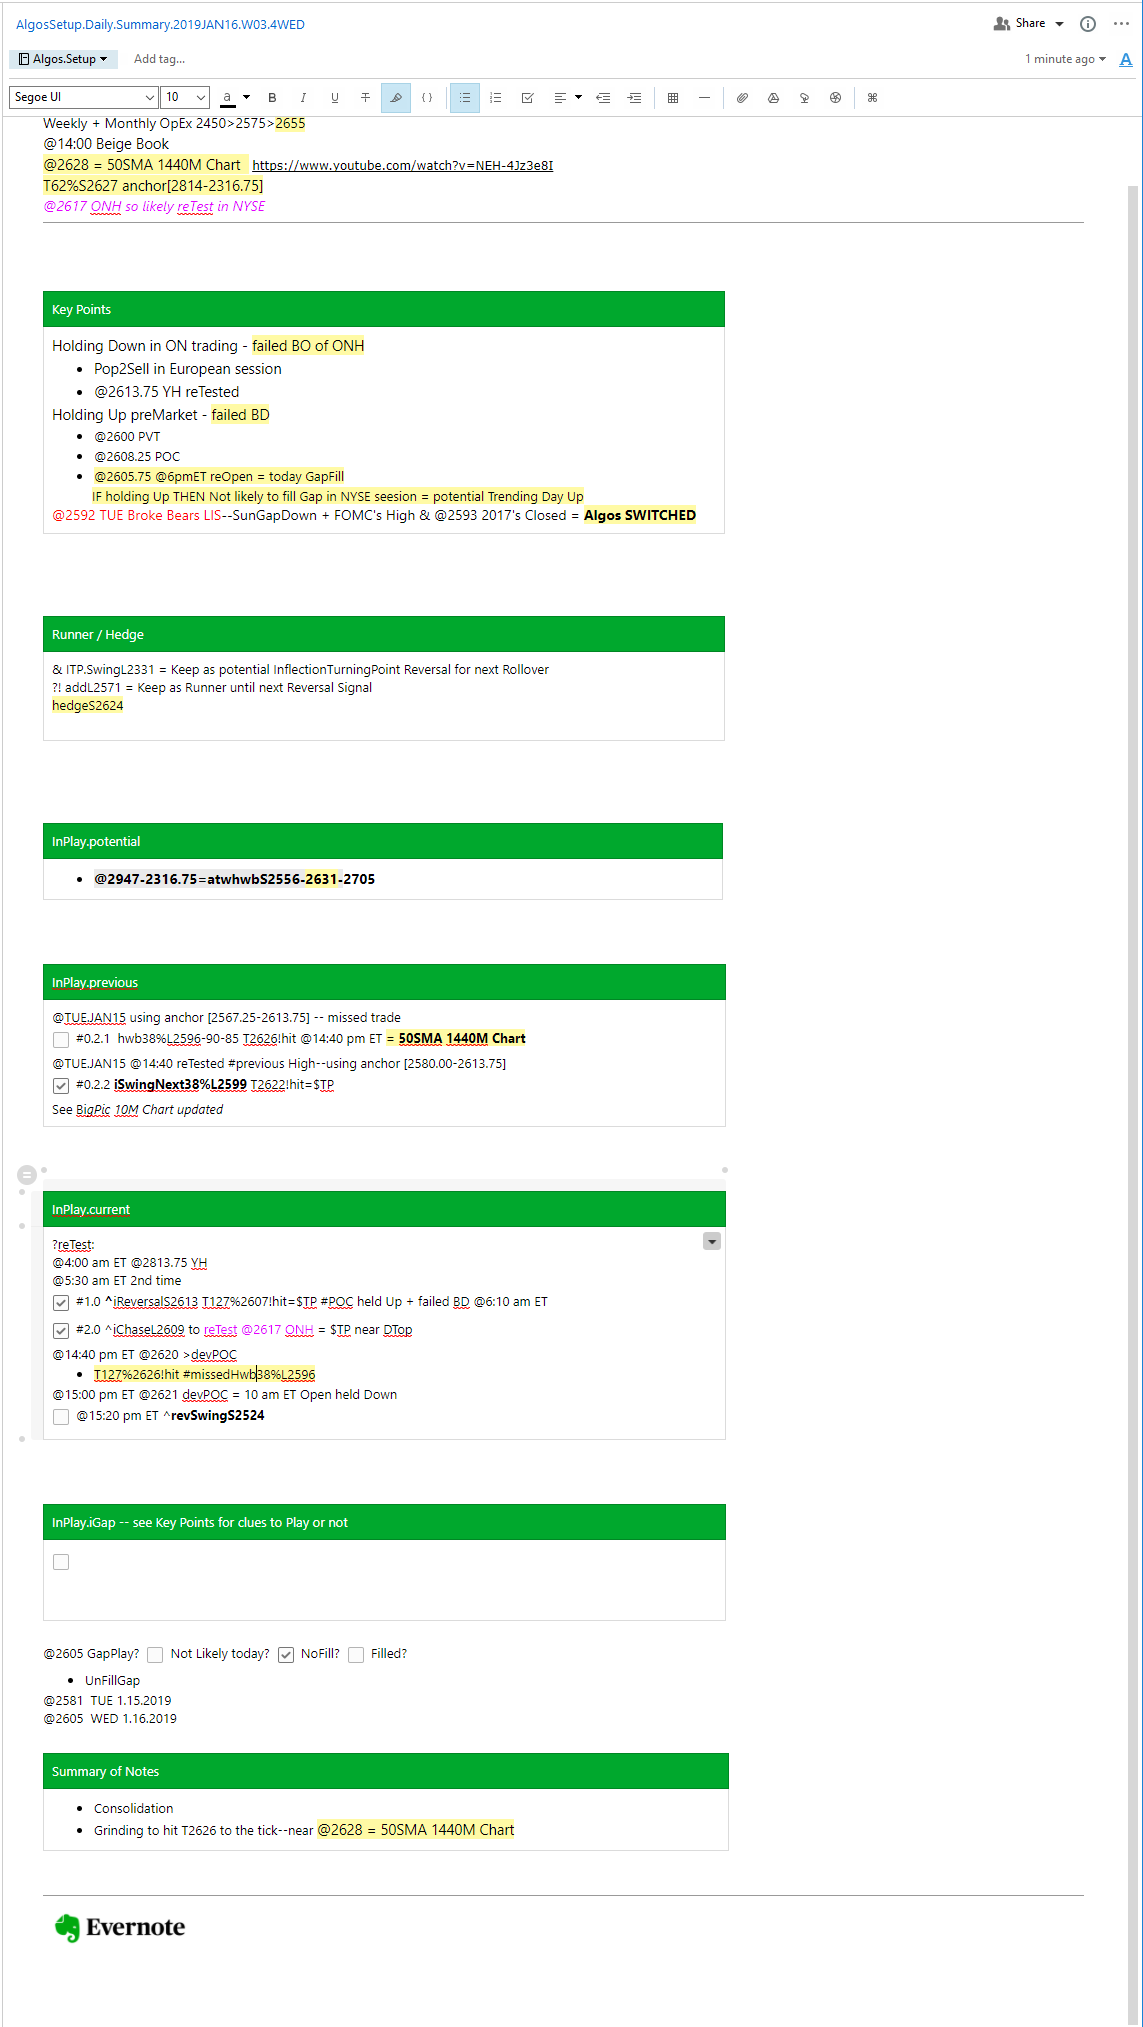Uncheck the #0.2.2 iSwingNext38%L2599 checkbox
The width and height of the screenshot is (1143, 2027).
[61, 1086]
